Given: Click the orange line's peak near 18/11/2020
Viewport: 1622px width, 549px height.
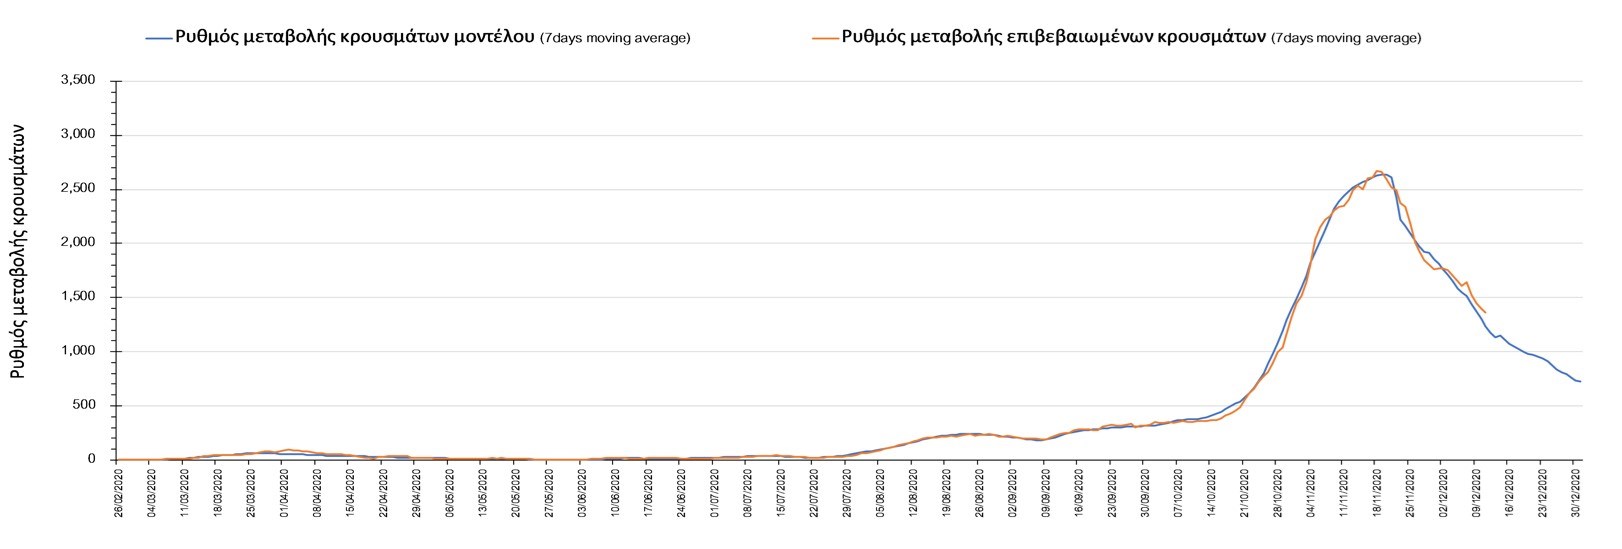Looking at the screenshot, I should 1377,171.
